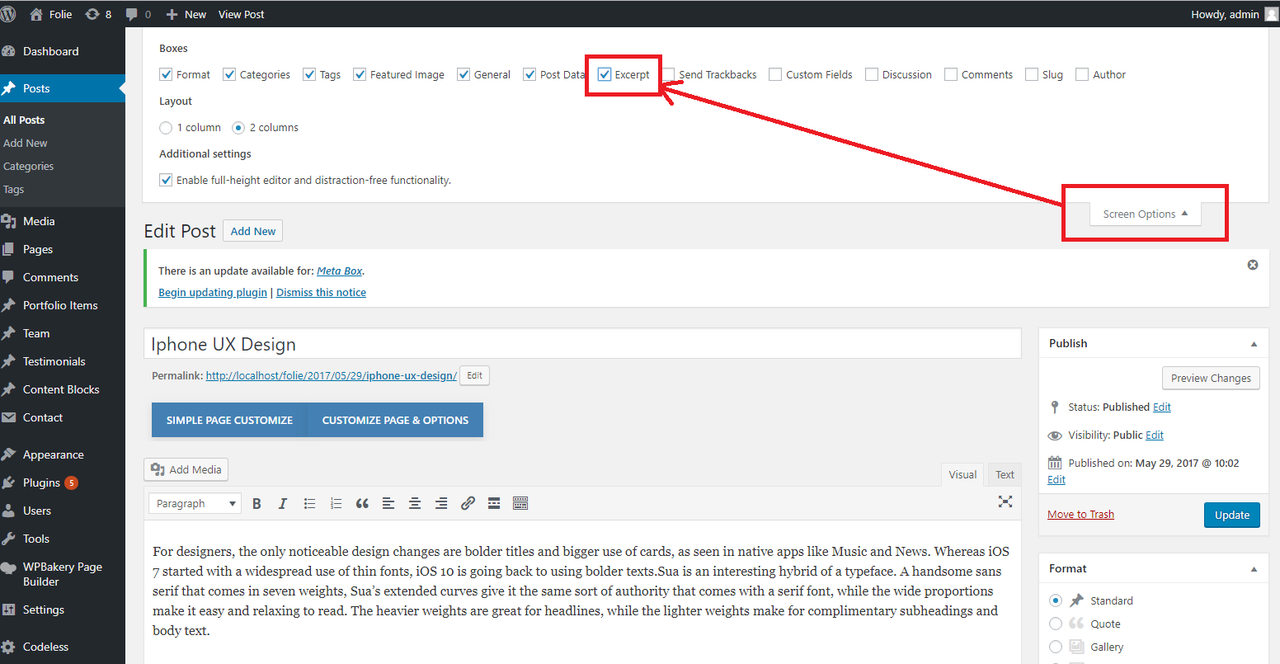Image resolution: width=1280 pixels, height=664 pixels.
Task: Click the Add Media button
Action: point(187,469)
